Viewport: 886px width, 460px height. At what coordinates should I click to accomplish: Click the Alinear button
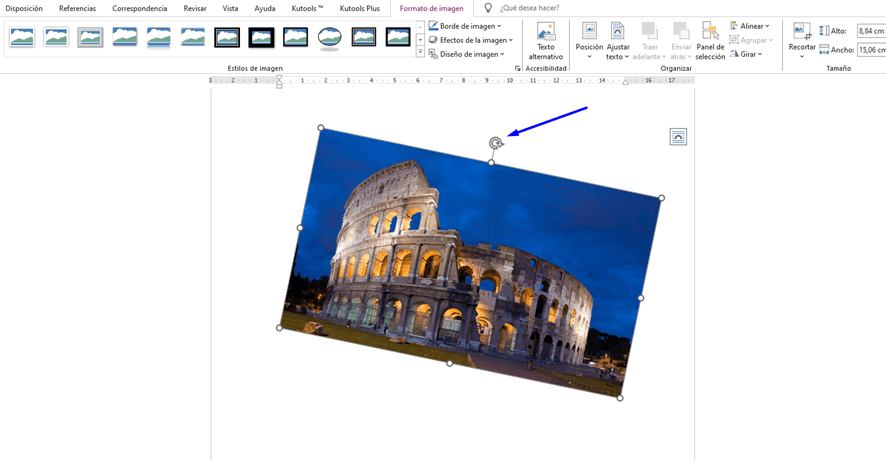click(x=750, y=26)
